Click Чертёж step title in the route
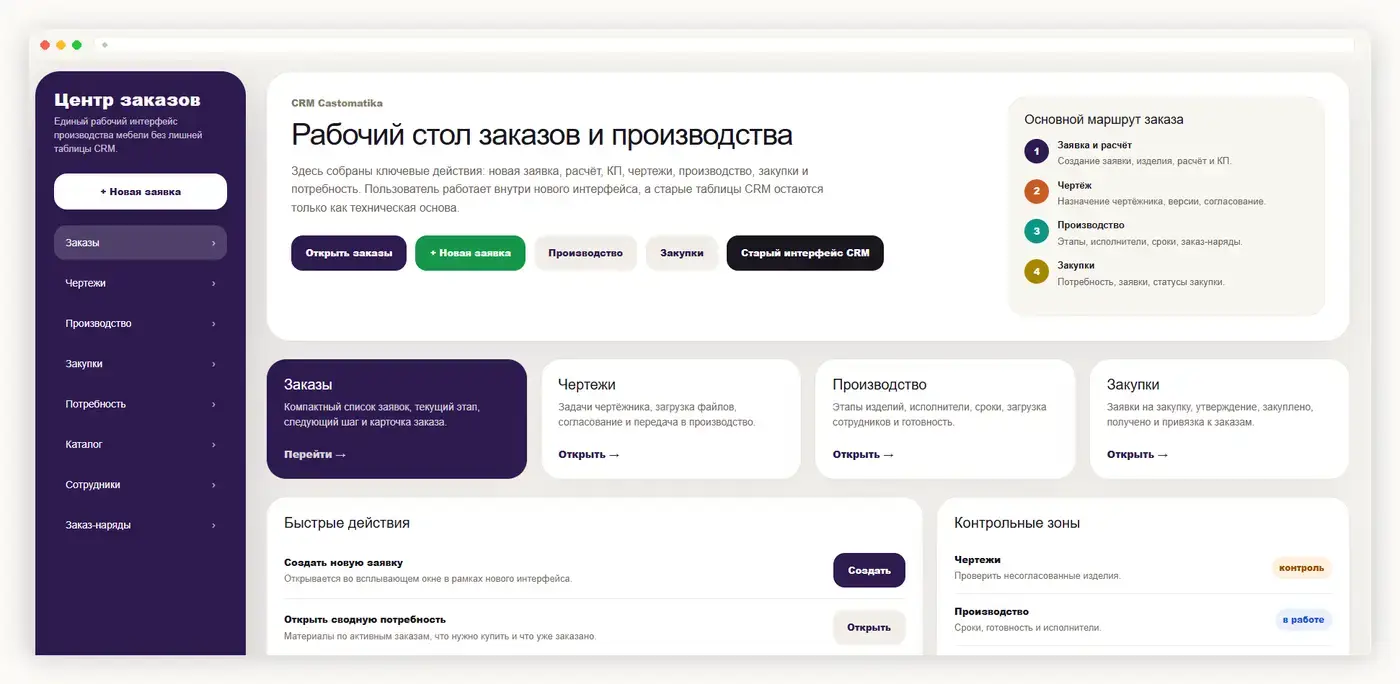 point(1074,185)
